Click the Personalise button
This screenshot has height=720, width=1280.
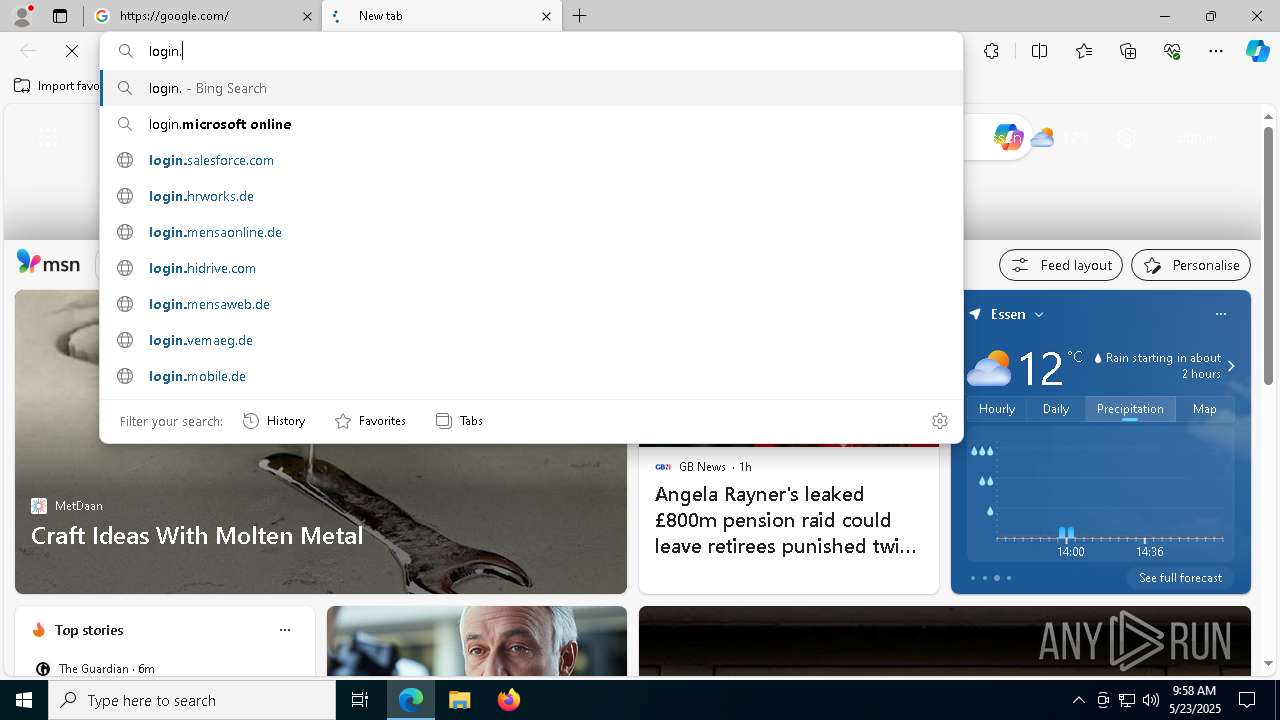point(1191,265)
